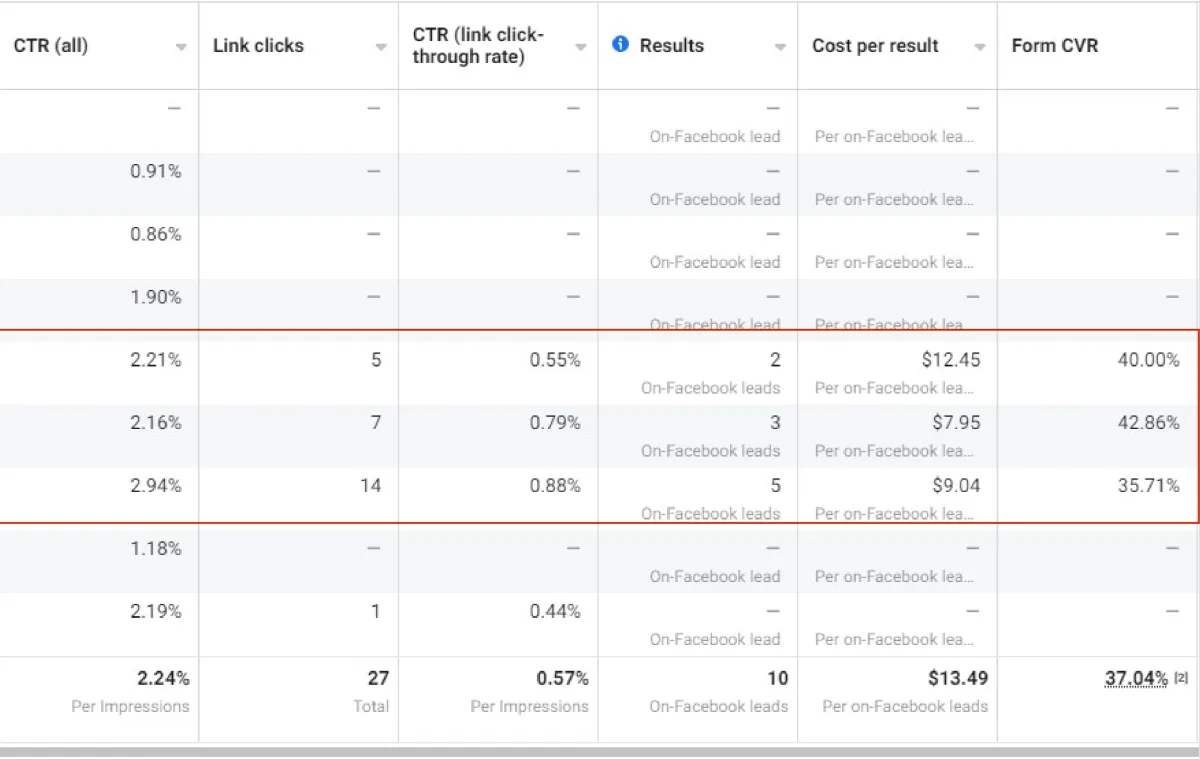The width and height of the screenshot is (1200, 760).
Task: Click the Link clicks column header label
Action: click(258, 46)
